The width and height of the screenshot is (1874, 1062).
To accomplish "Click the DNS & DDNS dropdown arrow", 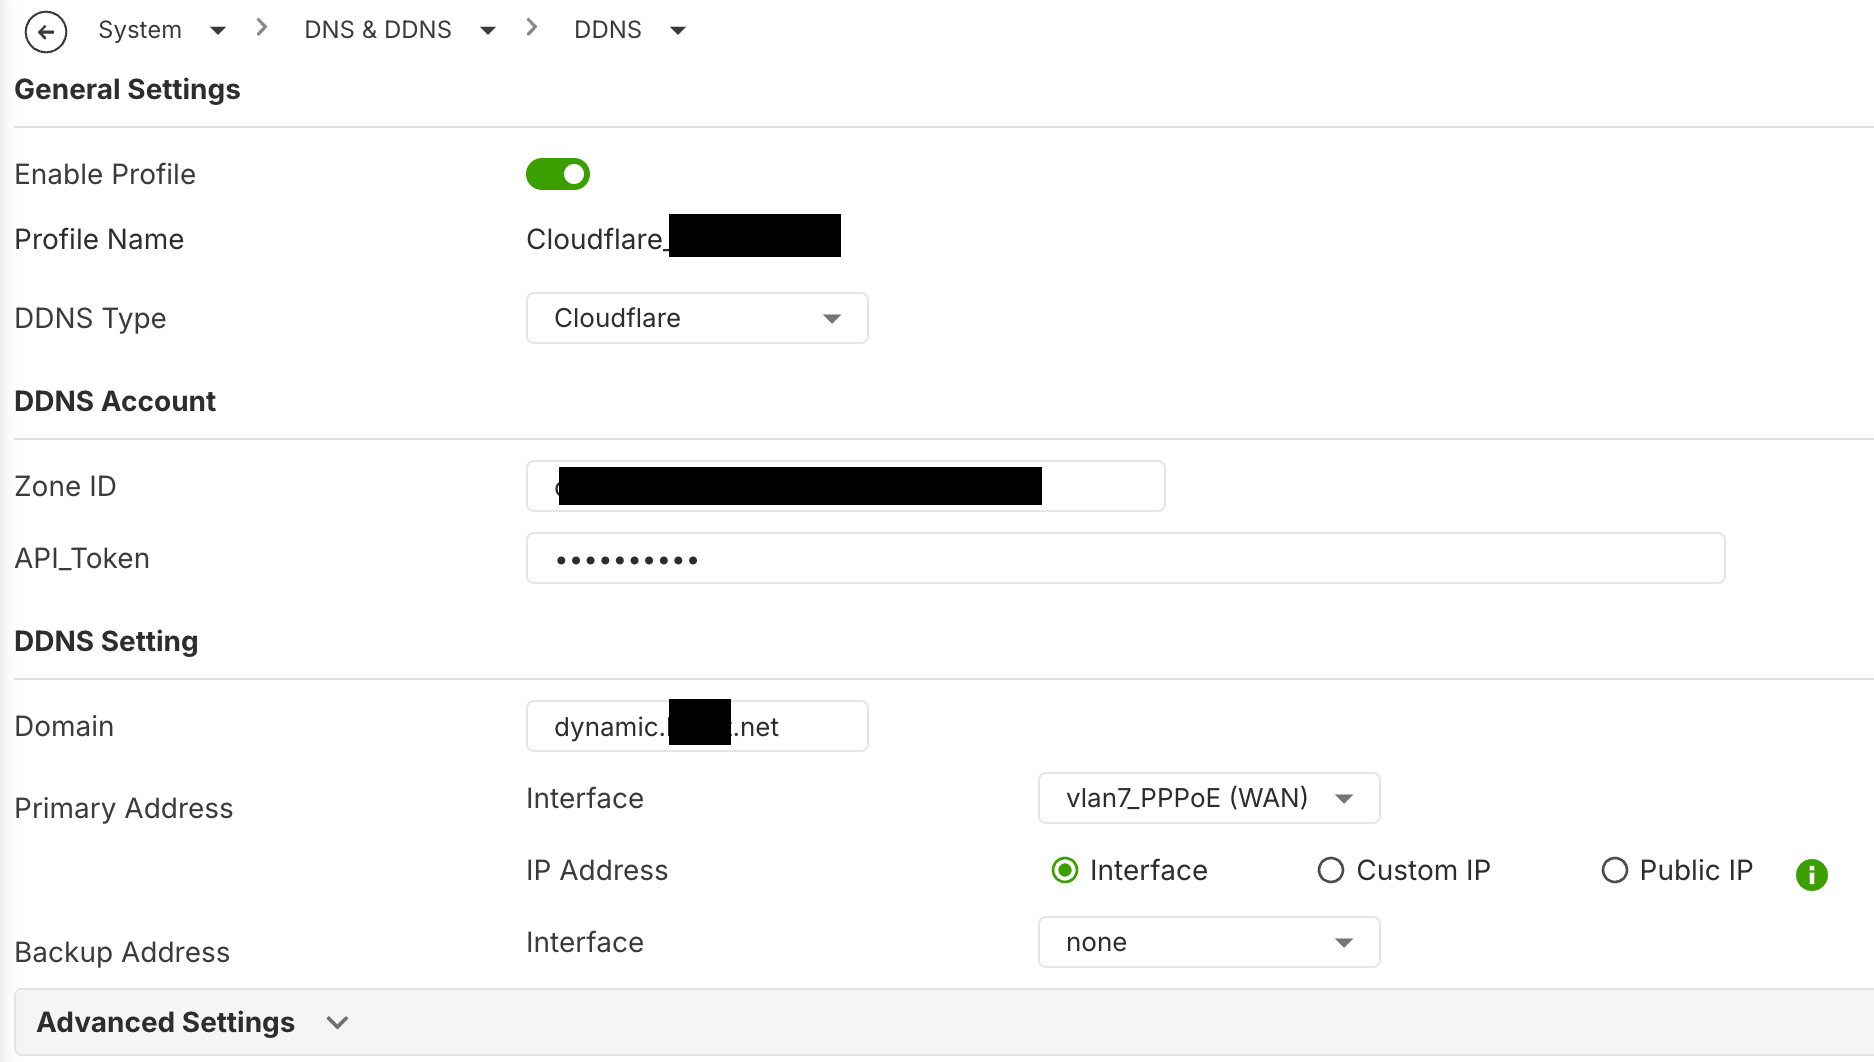I will (x=488, y=31).
